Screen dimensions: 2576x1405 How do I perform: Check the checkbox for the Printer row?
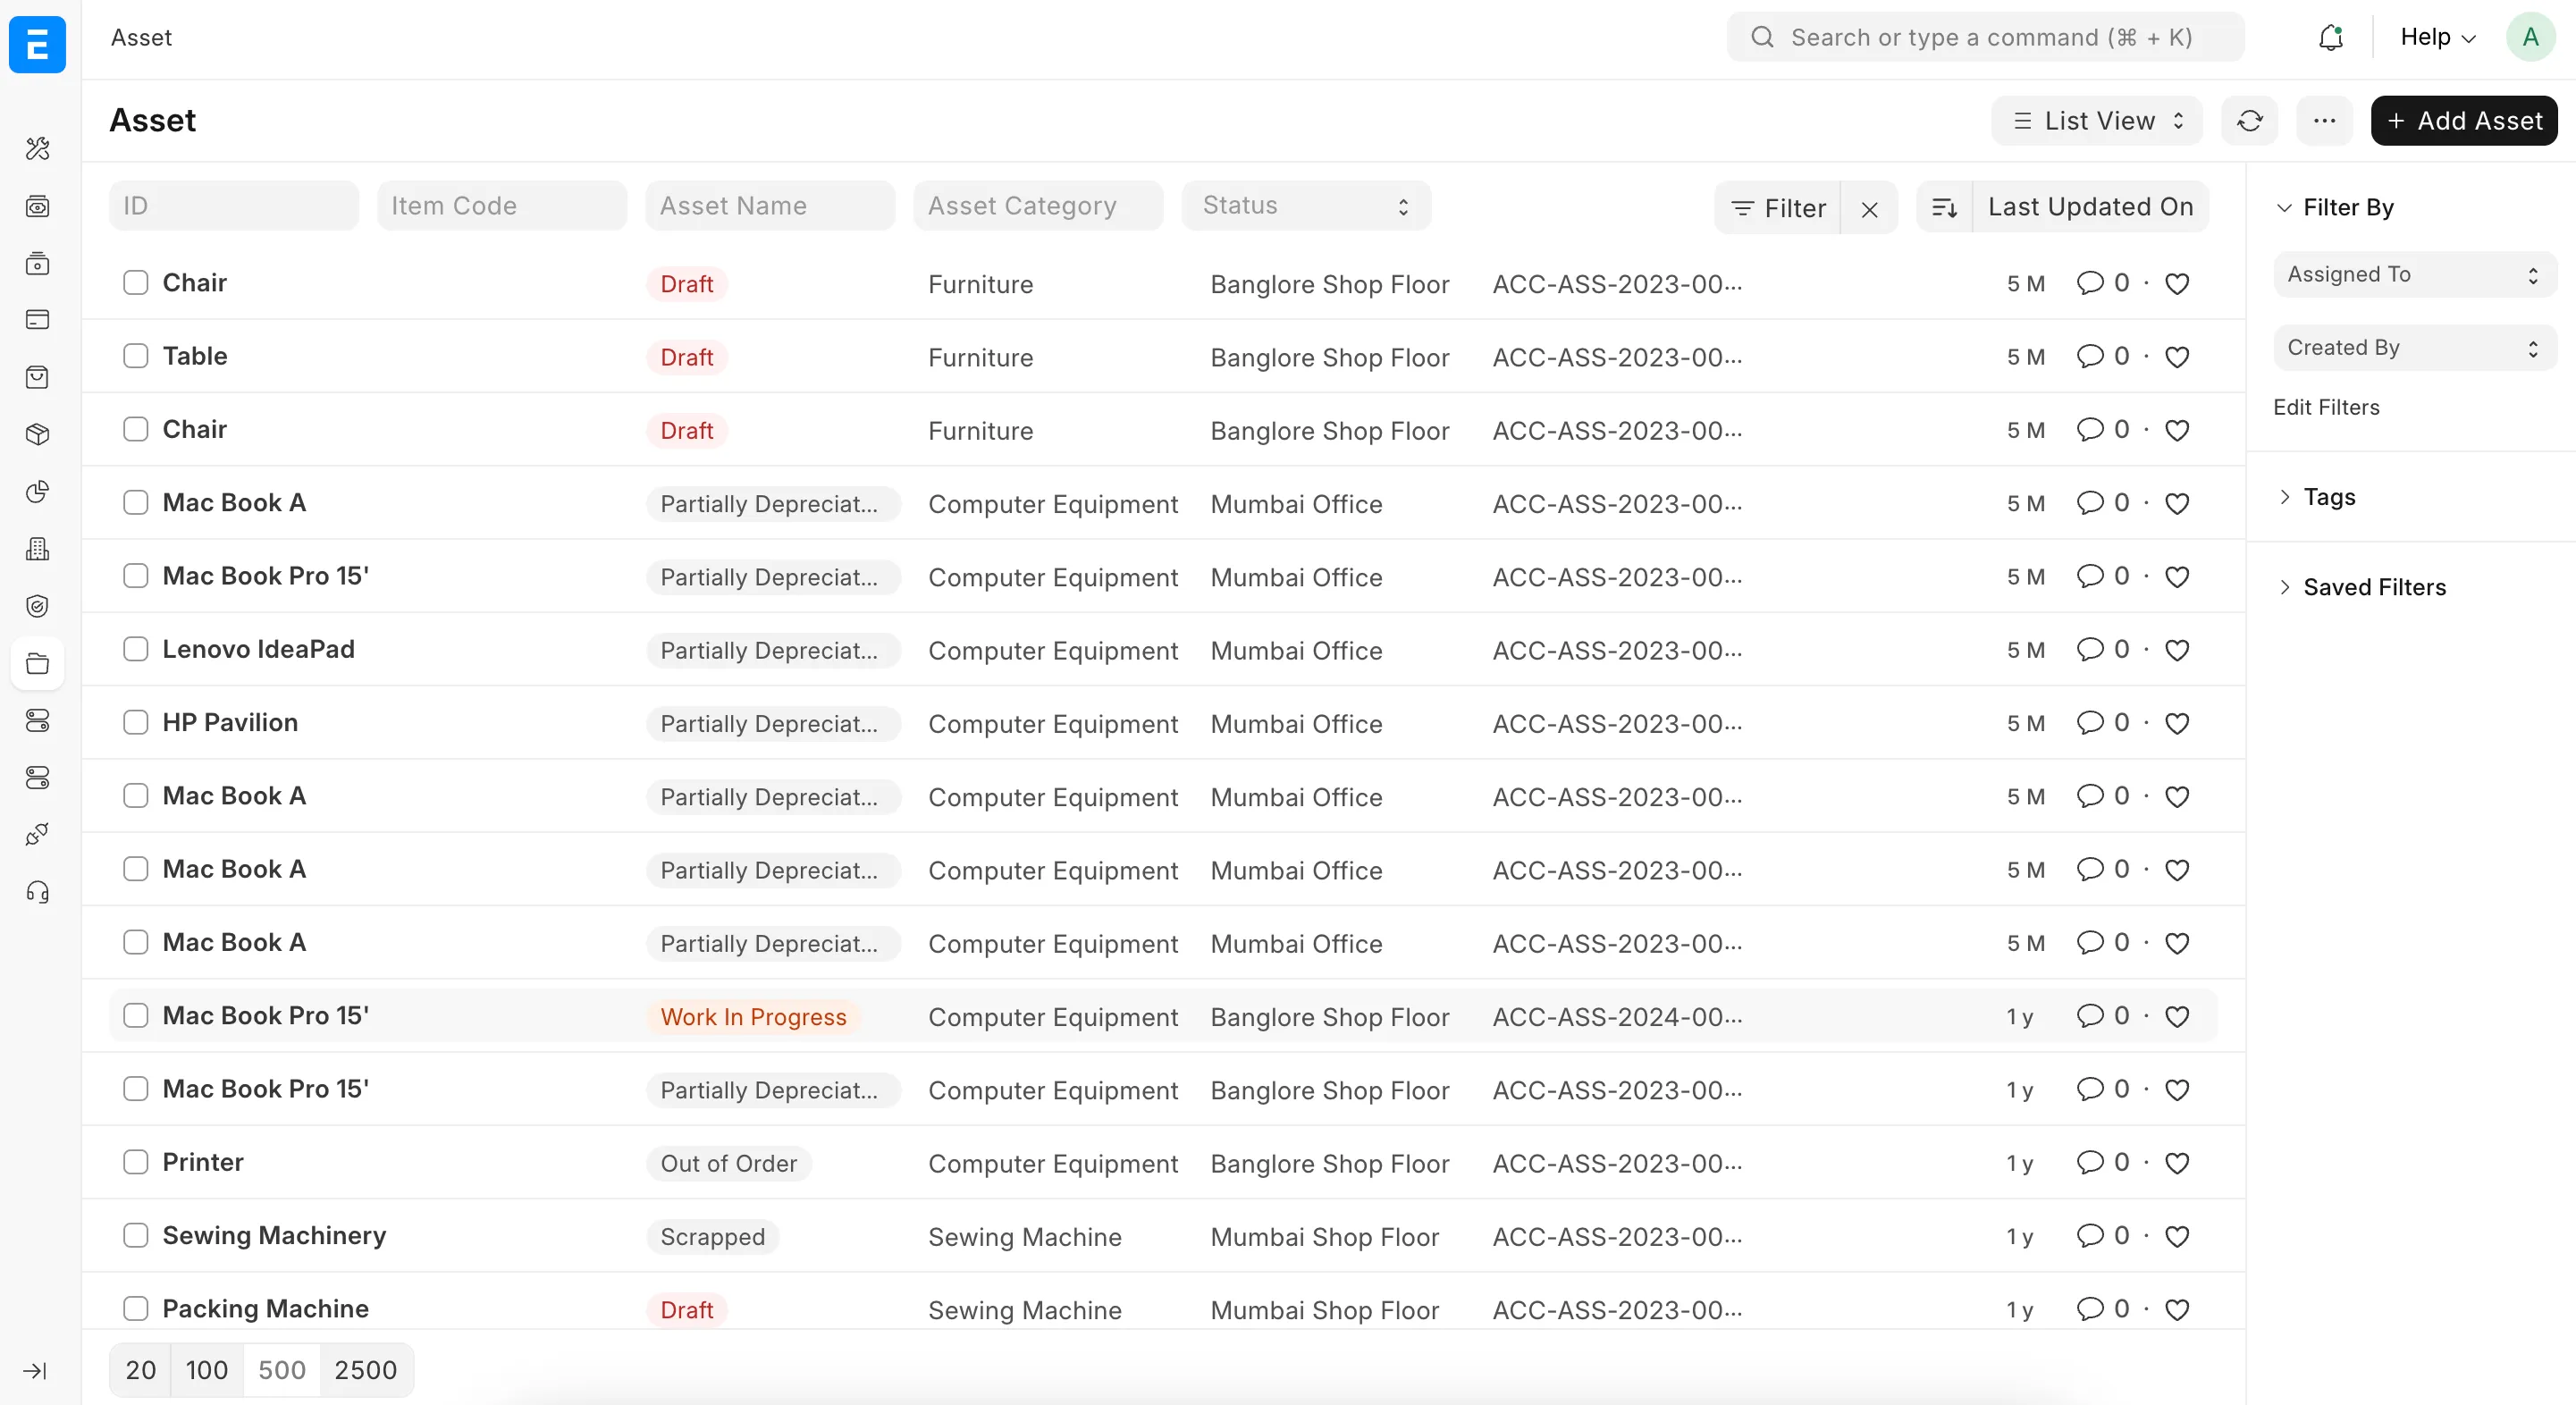(136, 1162)
